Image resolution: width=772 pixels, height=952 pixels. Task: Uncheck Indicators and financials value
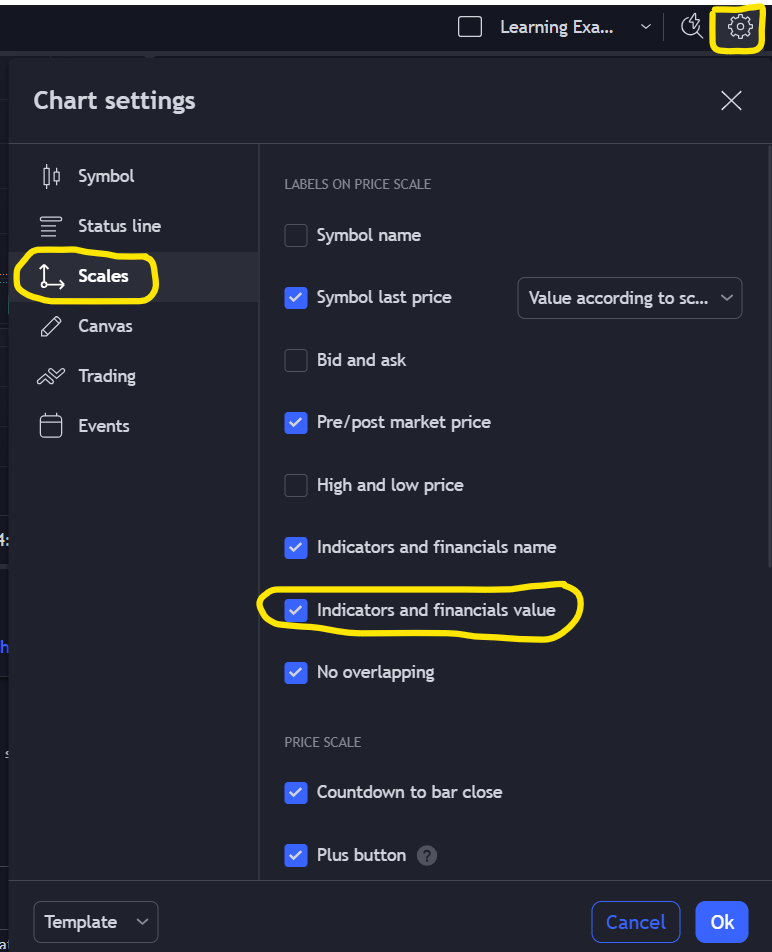296,610
